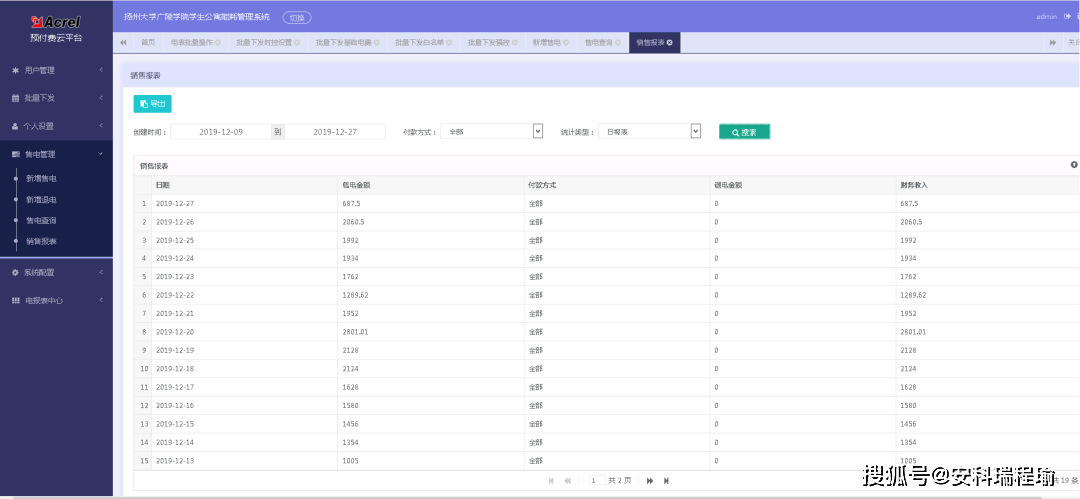Expand 系统配置 using its chevron
The width and height of the screenshot is (1080, 499).
pyautogui.click(x=101, y=272)
